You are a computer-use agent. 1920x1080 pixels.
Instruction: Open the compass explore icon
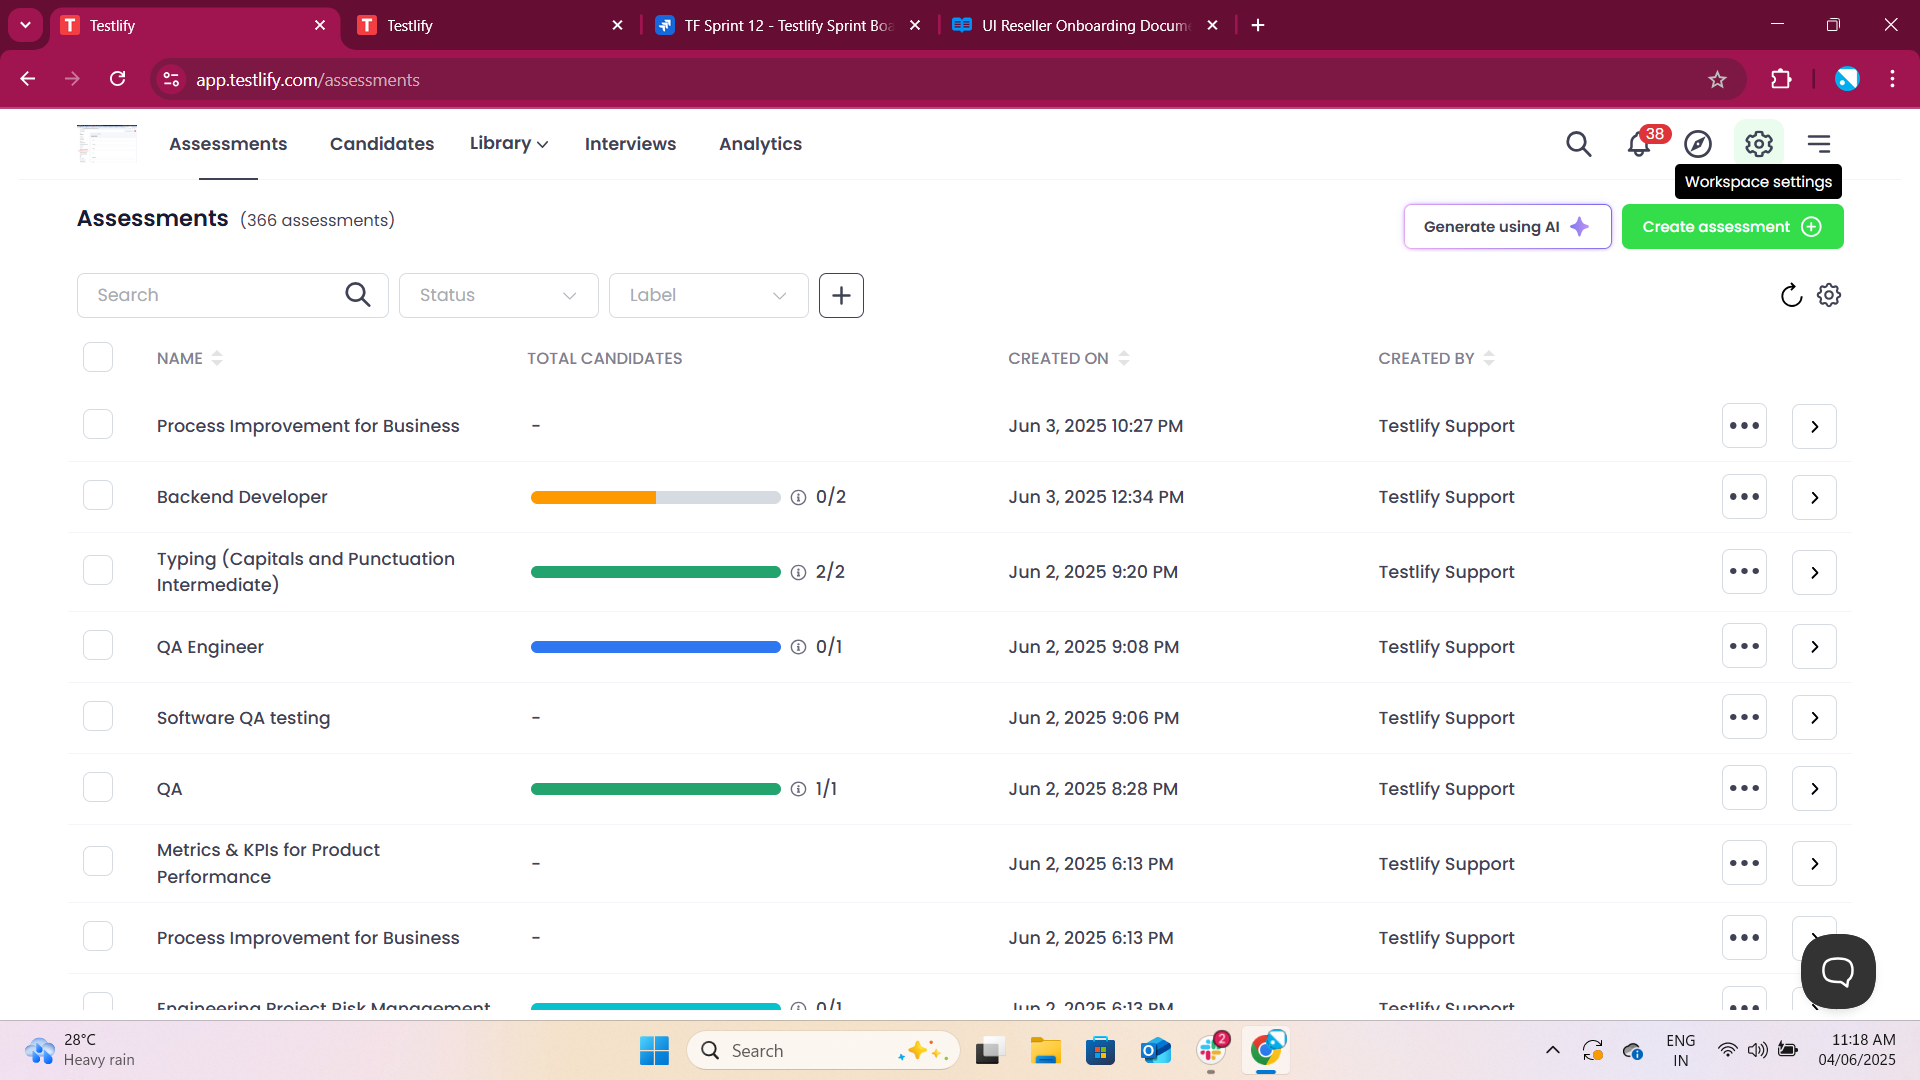(1698, 144)
